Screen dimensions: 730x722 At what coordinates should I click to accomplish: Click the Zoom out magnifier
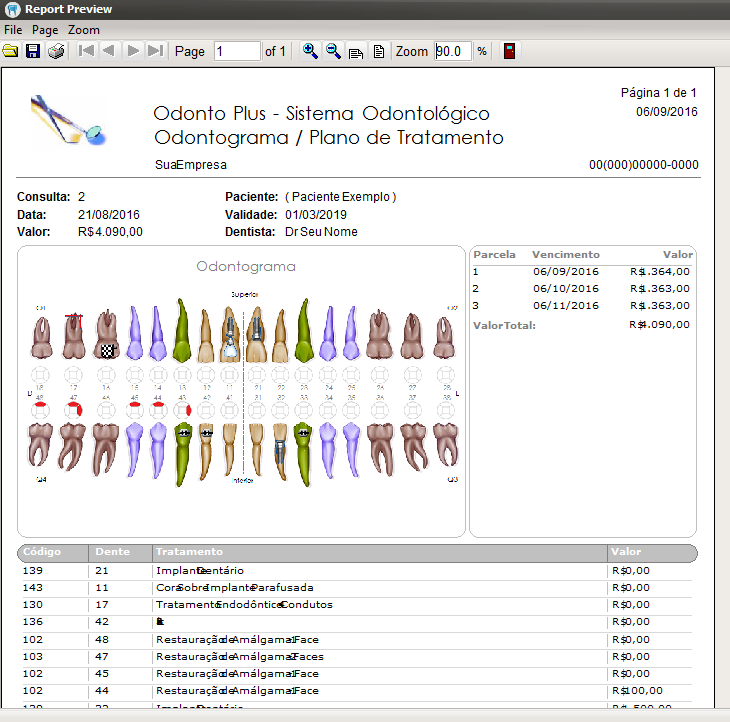point(333,51)
